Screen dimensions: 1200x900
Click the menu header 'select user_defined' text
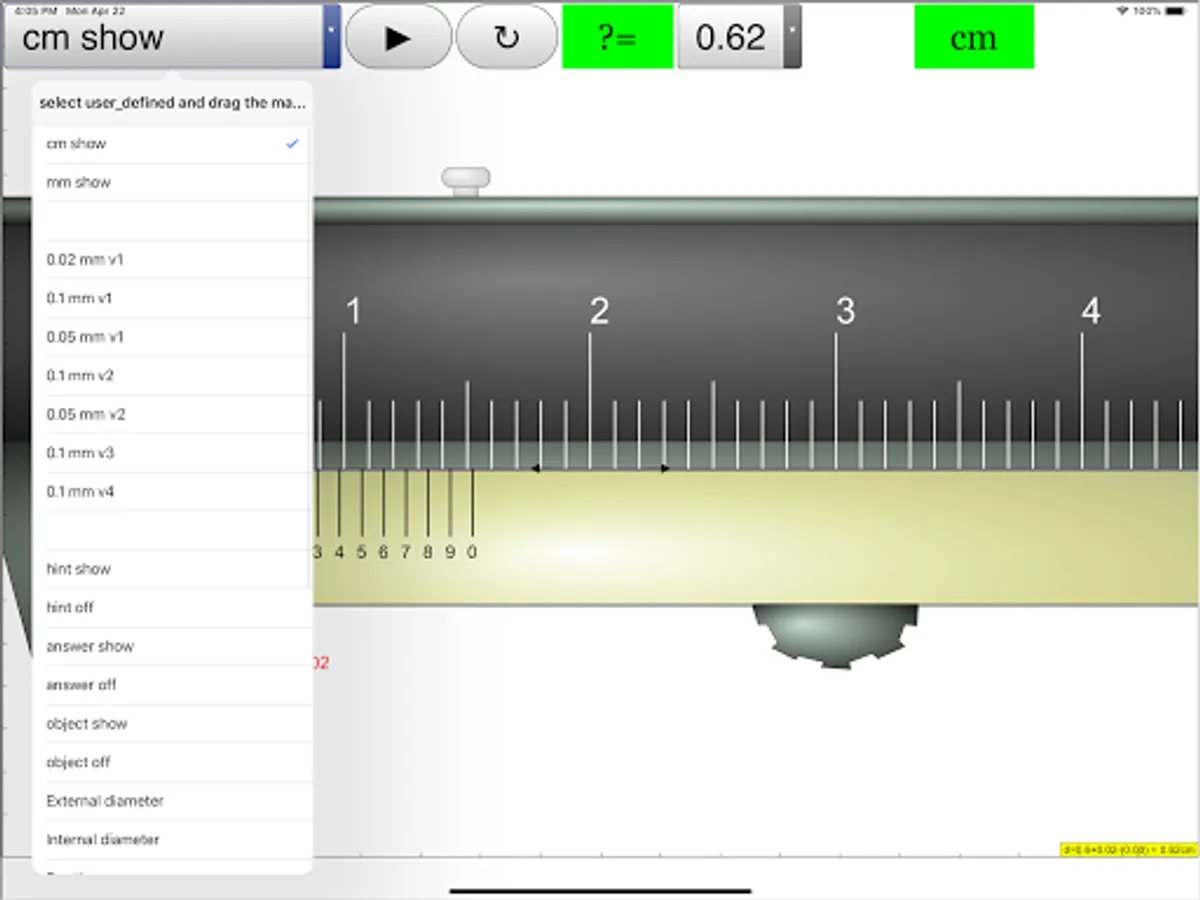click(x=172, y=103)
